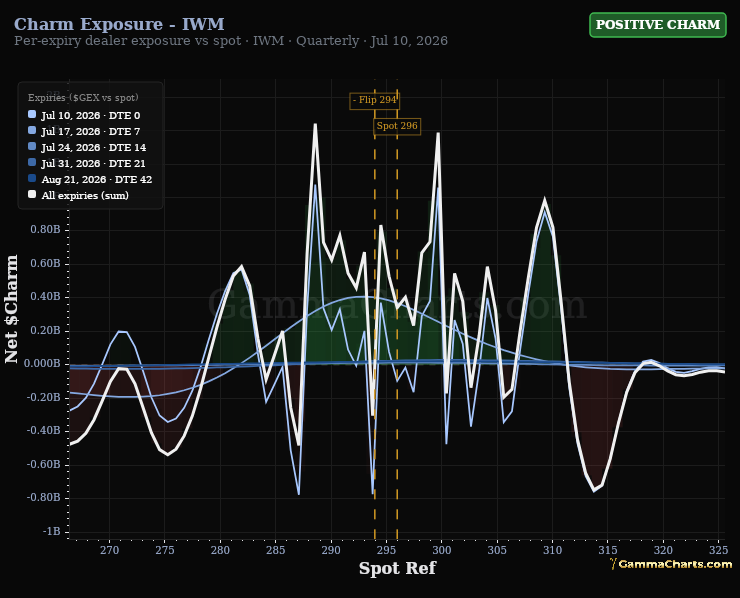Screen dimensions: 740x598
Task: Click the 'Charm Exposure - IWM' title
Action: pos(119,24)
